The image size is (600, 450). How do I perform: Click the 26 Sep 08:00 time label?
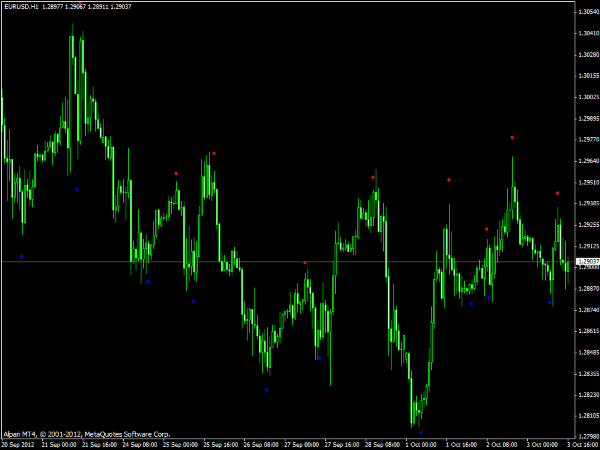[261, 445]
